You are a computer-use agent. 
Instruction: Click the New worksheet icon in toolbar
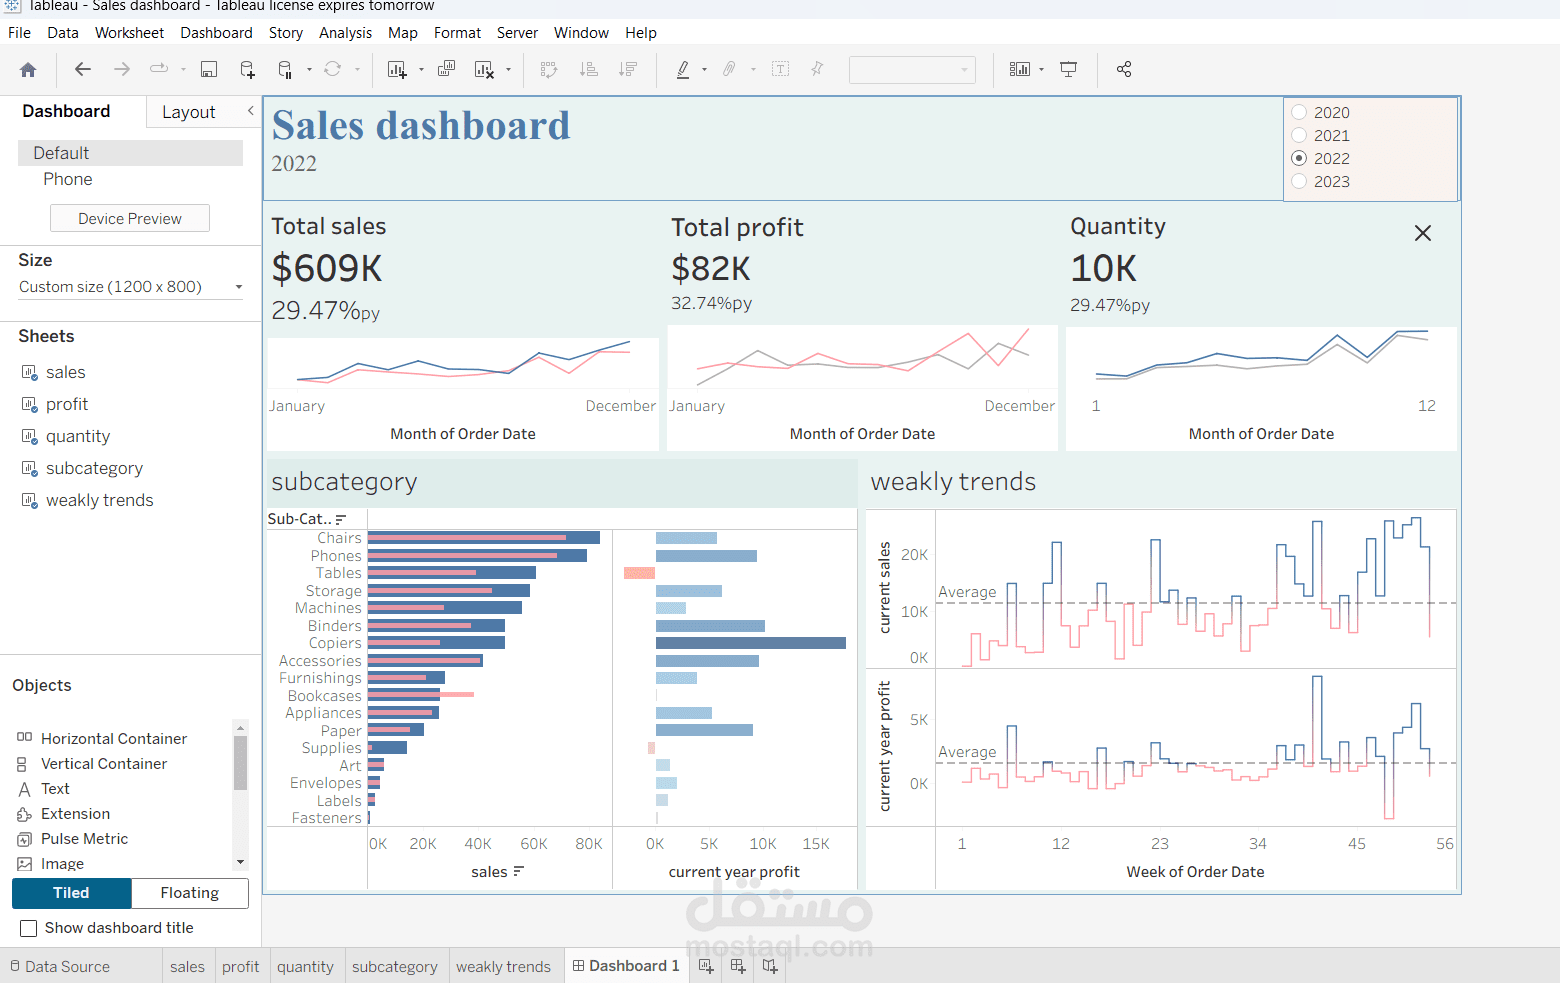point(397,70)
